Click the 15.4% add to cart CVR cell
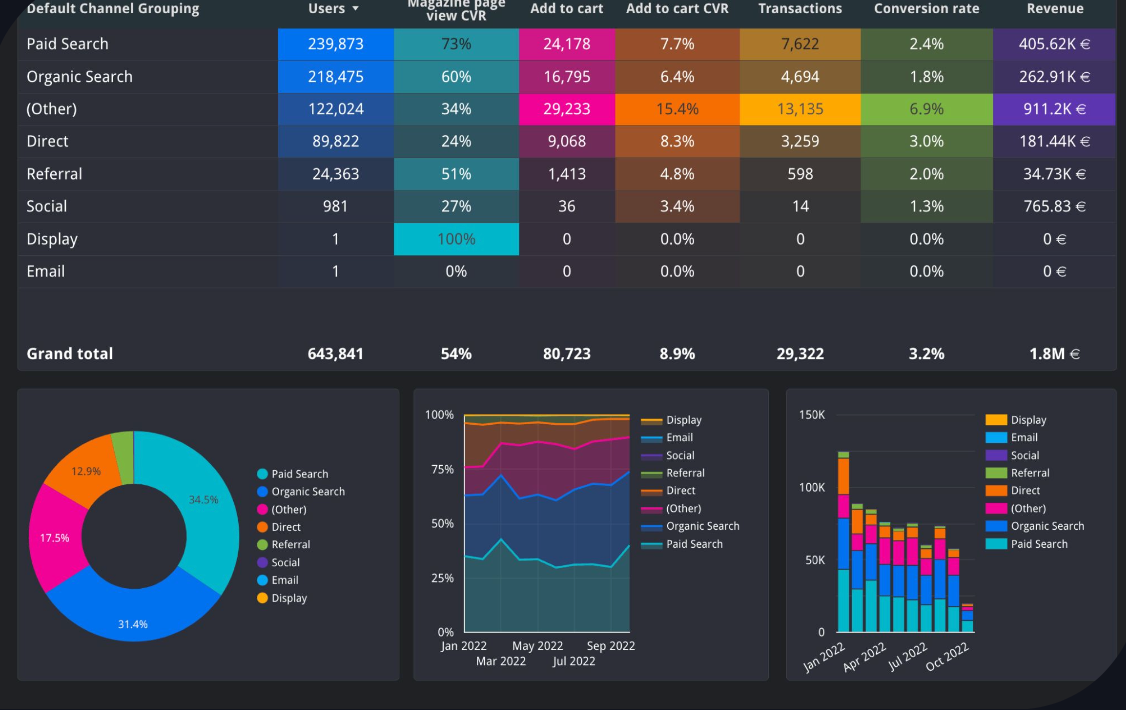This screenshot has width=1126, height=710. tap(677, 109)
